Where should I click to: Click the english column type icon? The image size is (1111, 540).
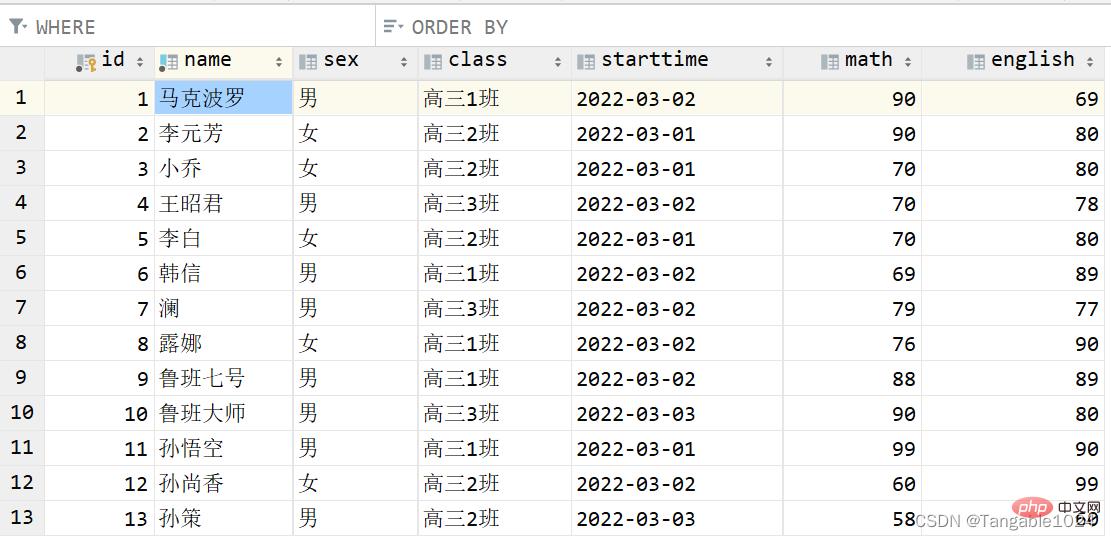tap(975, 62)
